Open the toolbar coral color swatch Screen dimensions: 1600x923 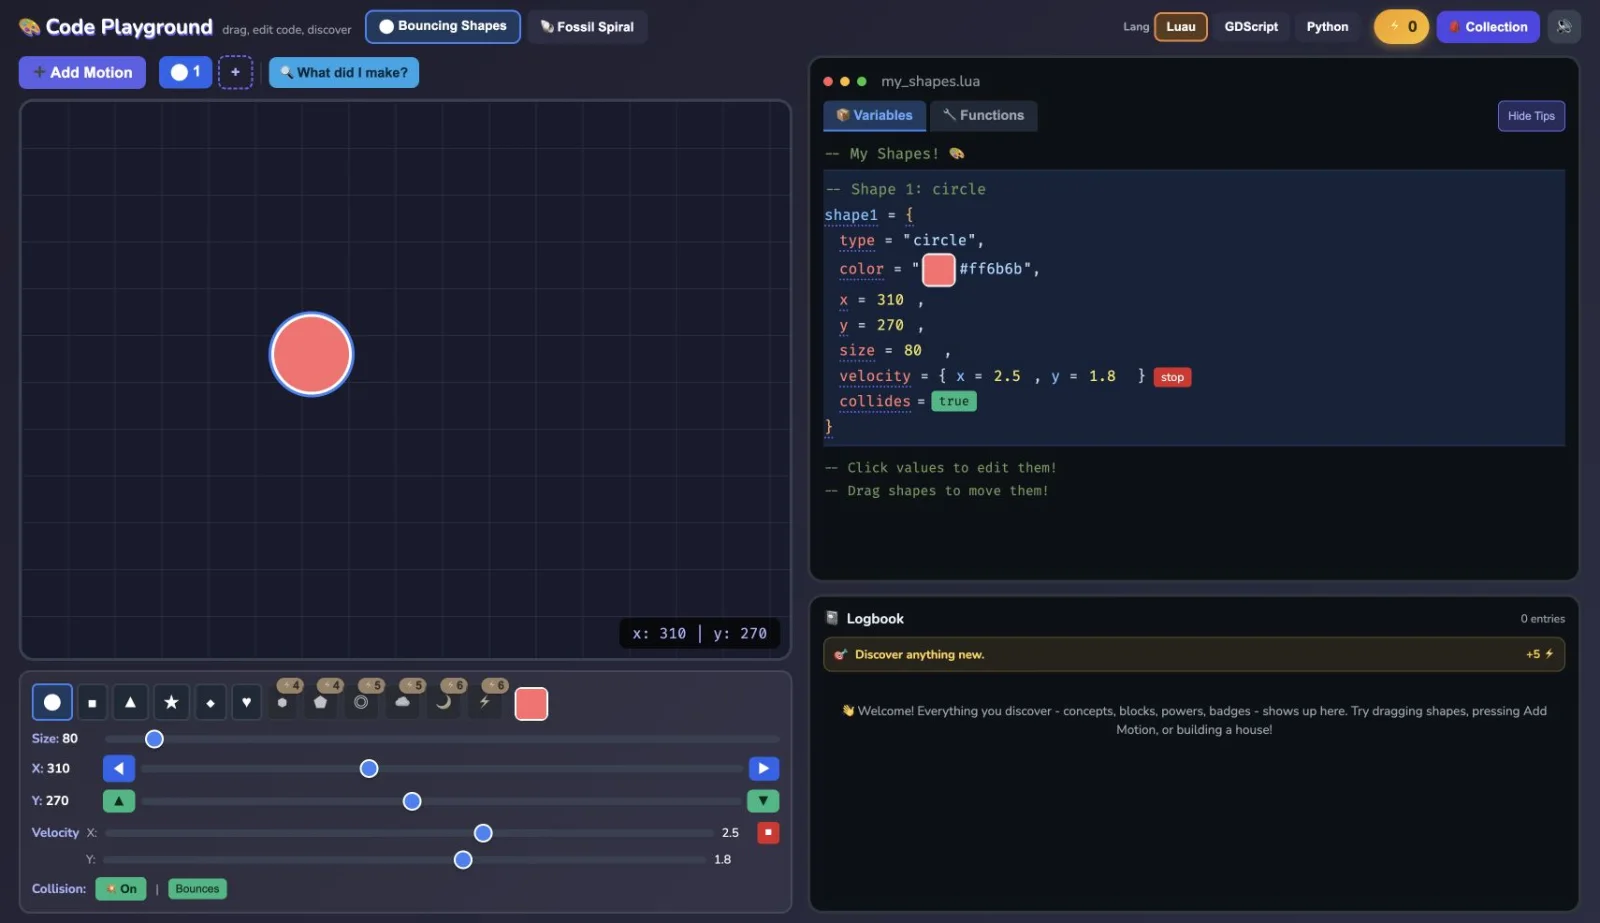click(531, 704)
